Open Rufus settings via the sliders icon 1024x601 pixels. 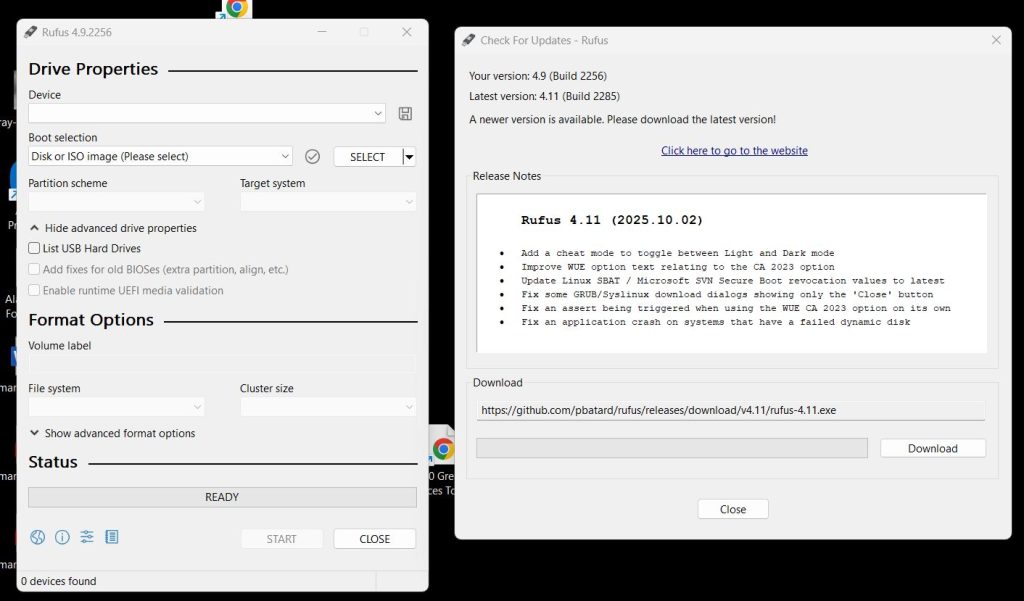87,537
